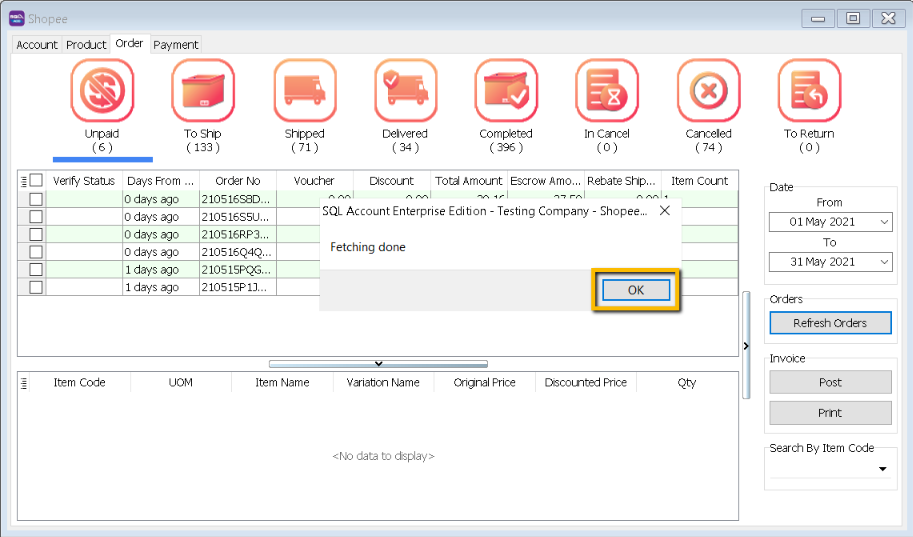
Task: View the Delivered orders icon
Action: (x=405, y=91)
